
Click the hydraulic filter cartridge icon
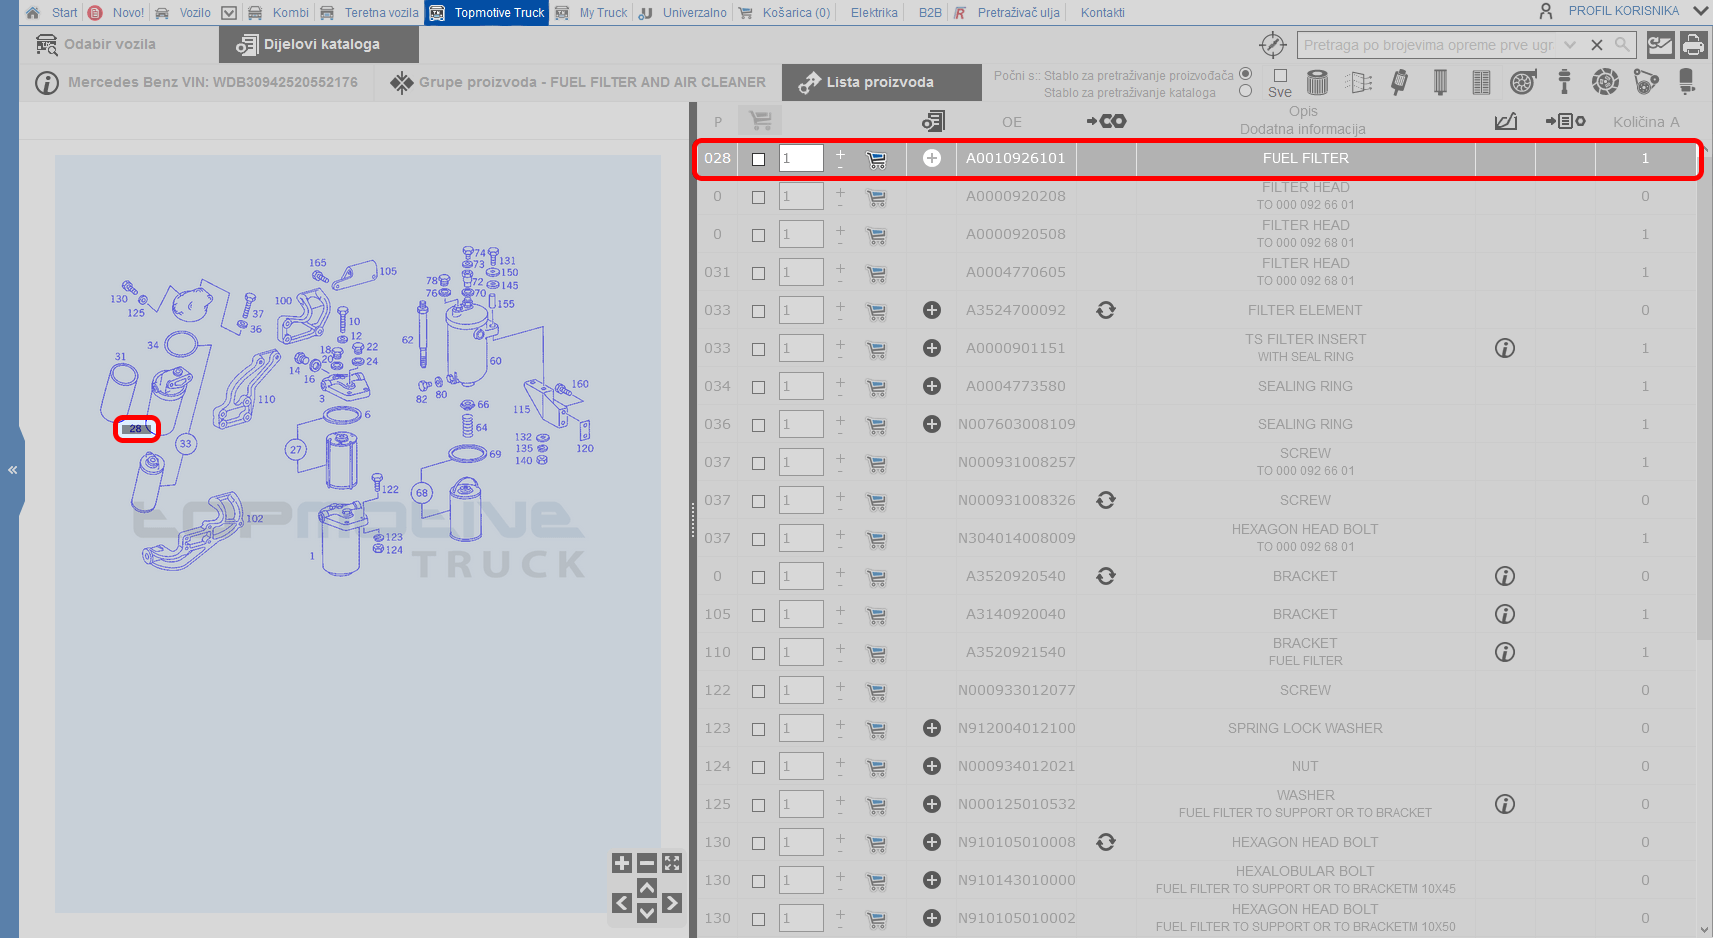[1440, 82]
